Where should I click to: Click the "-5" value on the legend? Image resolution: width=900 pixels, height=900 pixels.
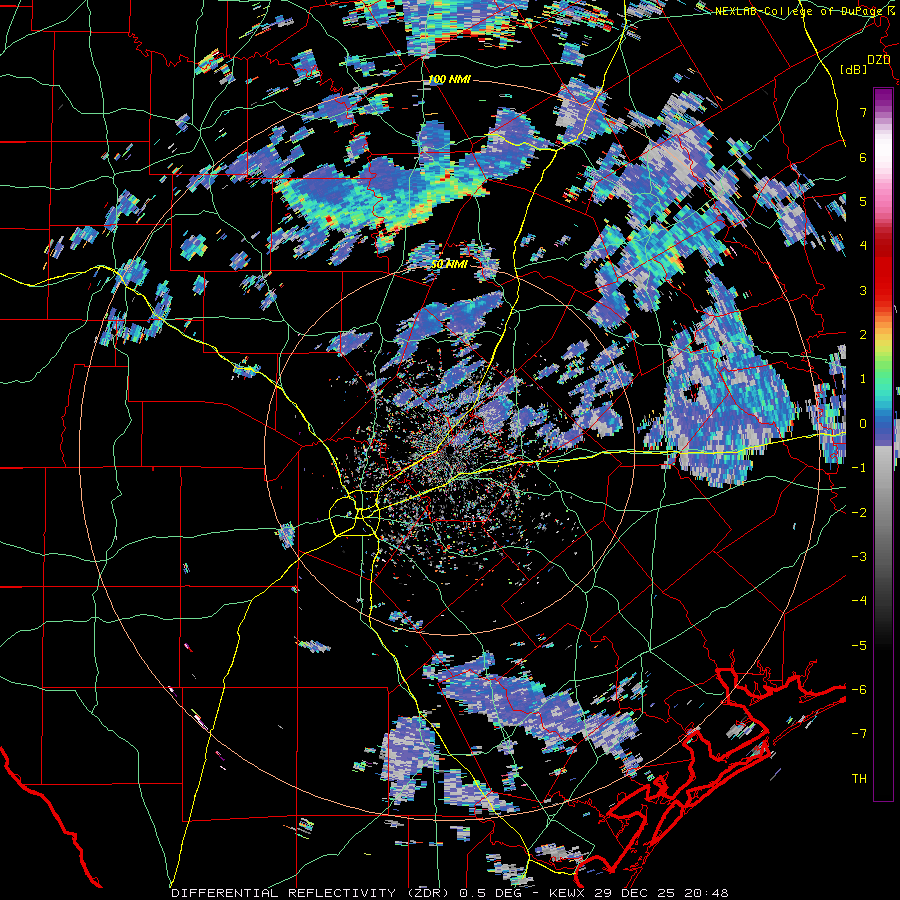pyautogui.click(x=859, y=646)
